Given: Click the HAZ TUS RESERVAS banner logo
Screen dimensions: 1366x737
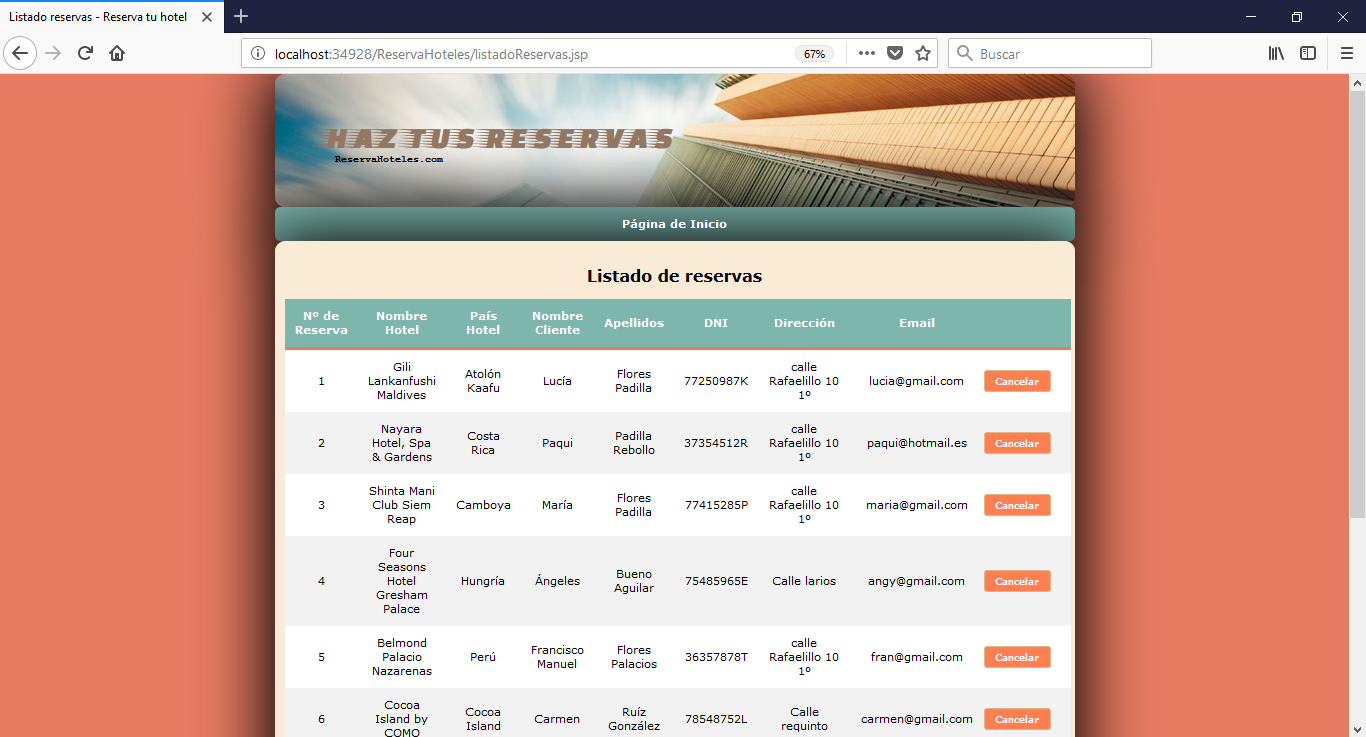Looking at the screenshot, I should click(x=497, y=139).
